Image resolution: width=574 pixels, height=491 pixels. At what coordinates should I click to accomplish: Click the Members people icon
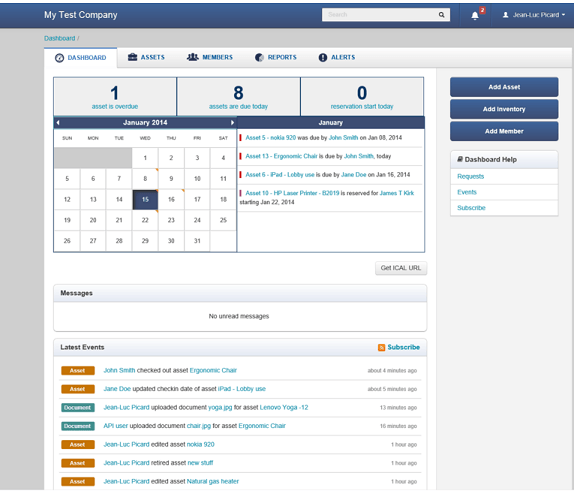point(193,57)
